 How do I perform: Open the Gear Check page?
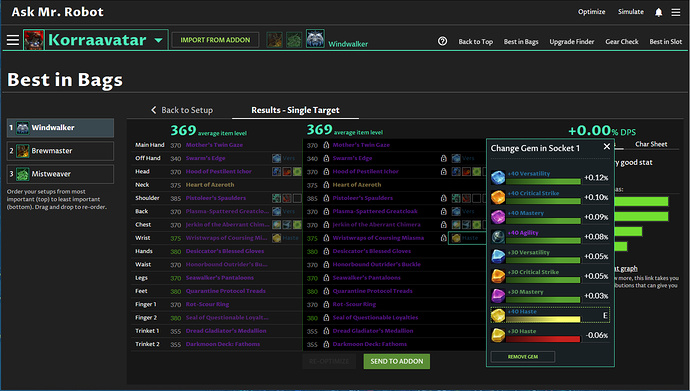tap(622, 41)
